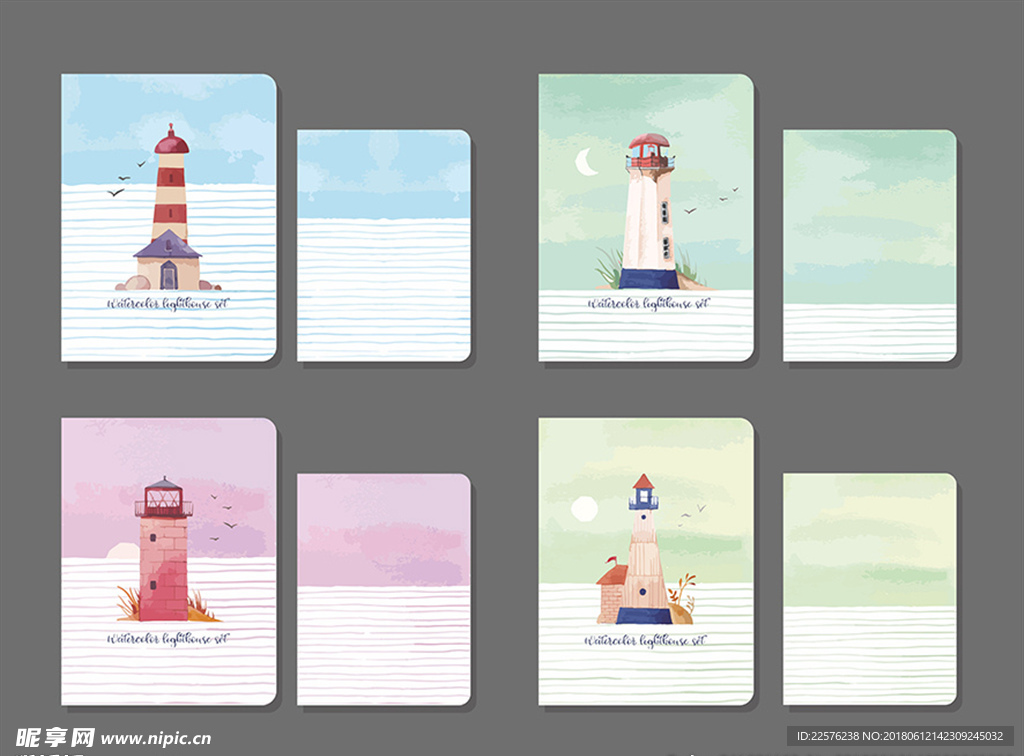Select the plain yellow-green watercolor card
Image resolution: width=1024 pixels, height=756 pixels.
[x=869, y=589]
